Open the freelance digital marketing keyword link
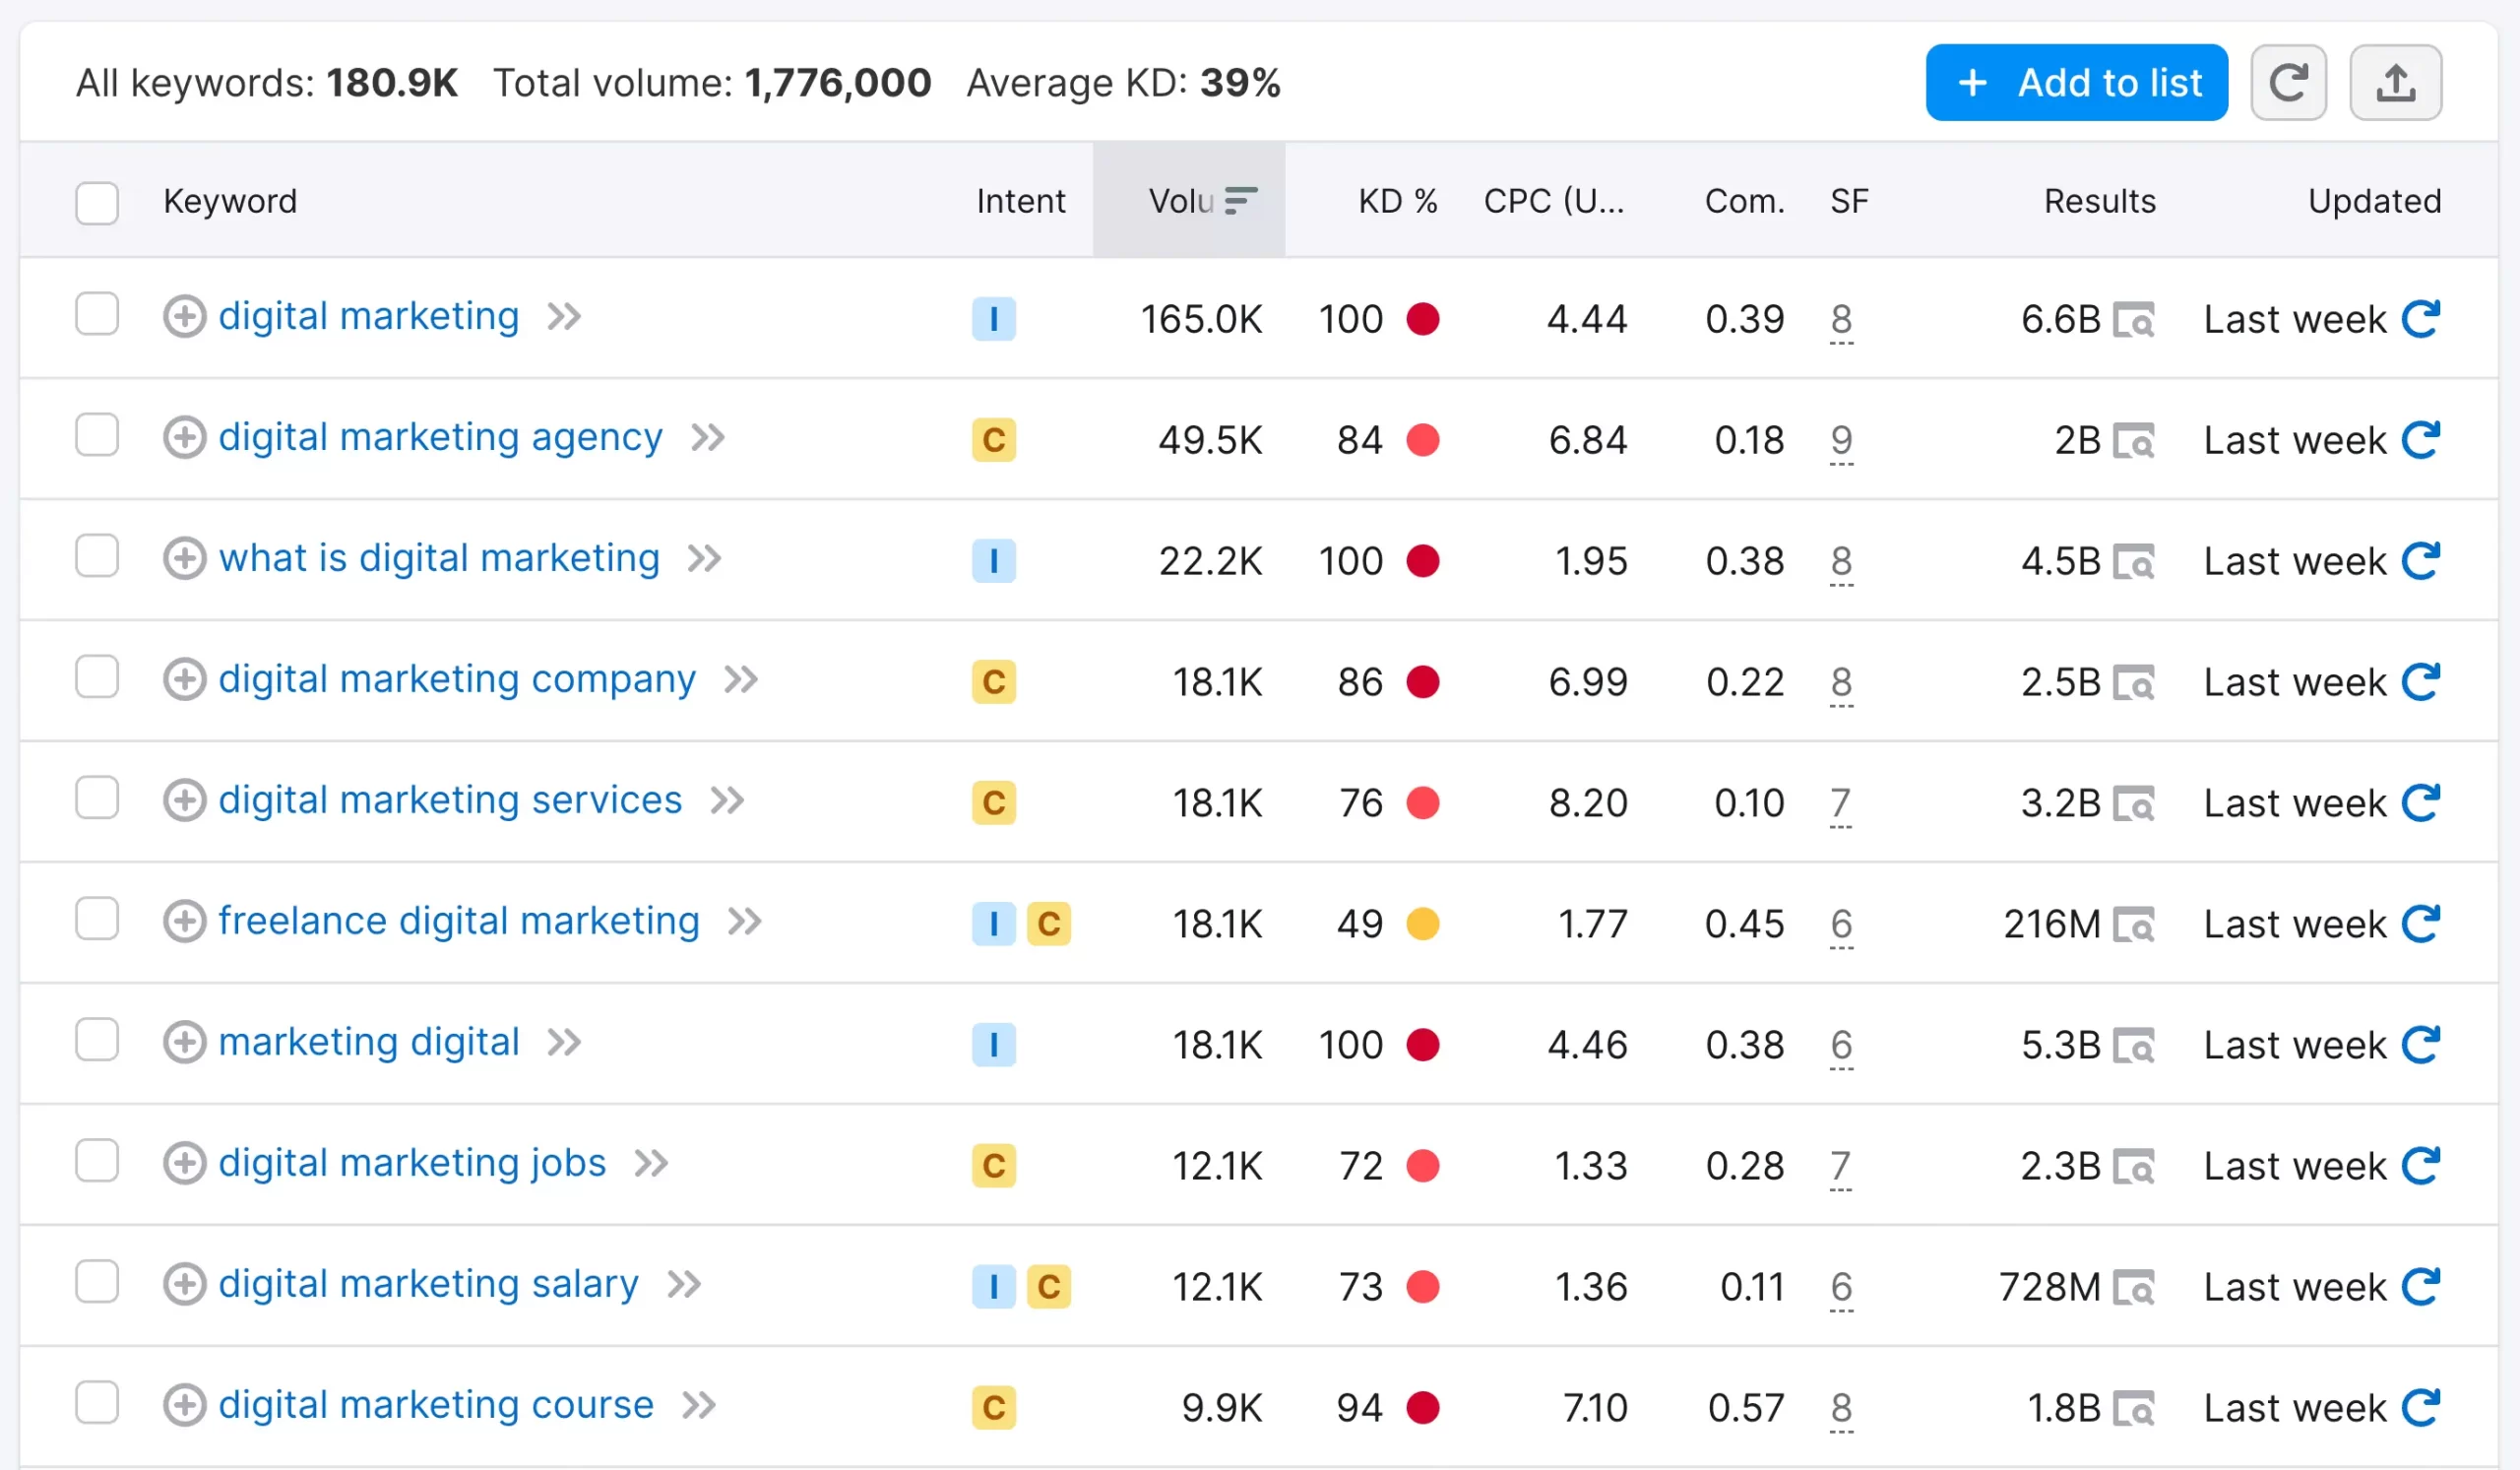 coord(459,921)
